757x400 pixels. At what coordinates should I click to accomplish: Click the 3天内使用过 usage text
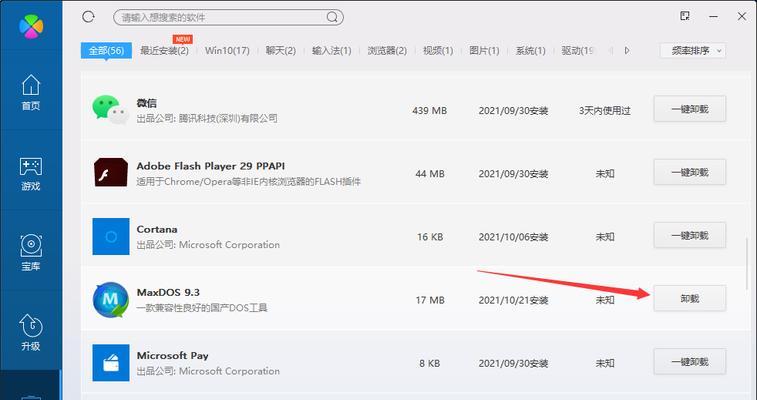[605, 110]
